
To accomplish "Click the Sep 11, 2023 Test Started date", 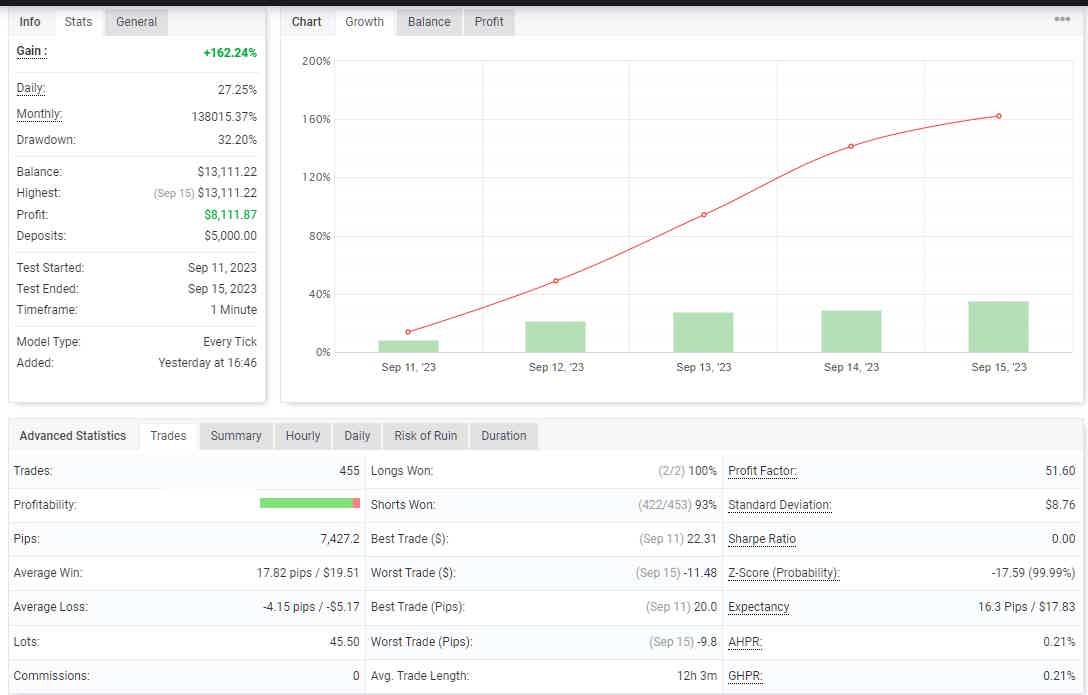I will point(222,268).
